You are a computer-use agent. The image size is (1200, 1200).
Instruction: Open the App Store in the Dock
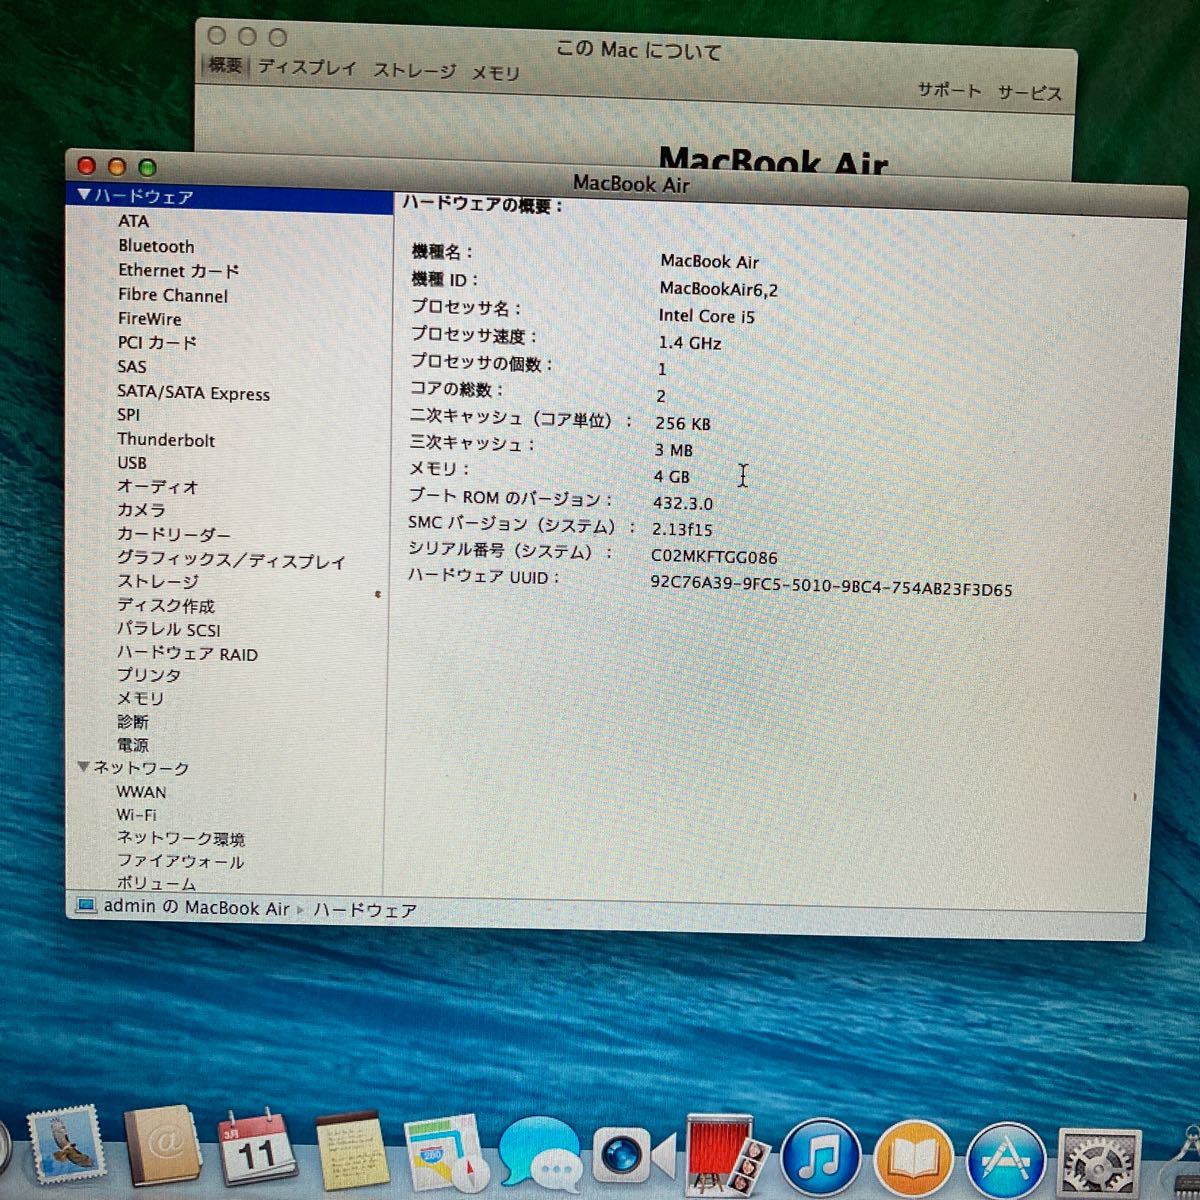(x=1007, y=1160)
